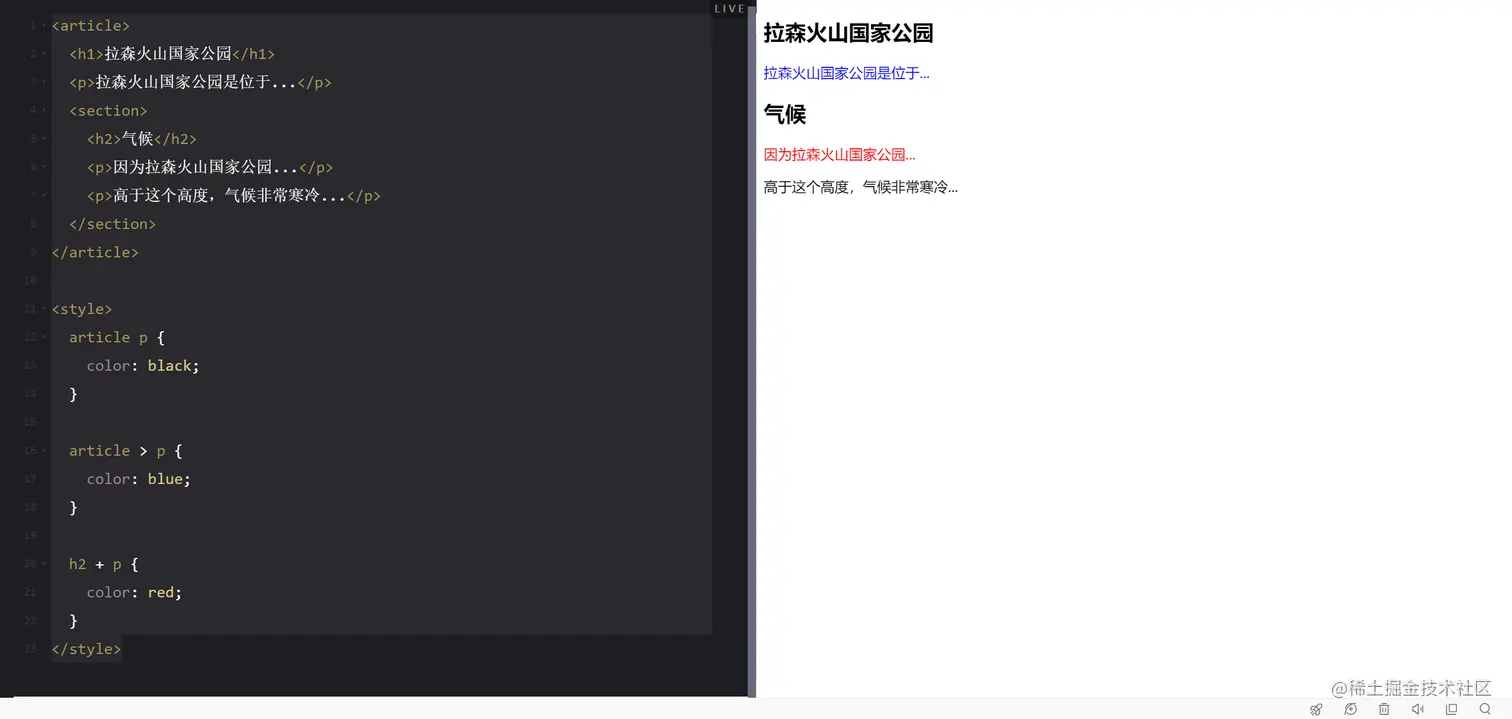Screen dimensions: 1512x719
Task: Click the magnifier search icon
Action: tap(1485, 709)
